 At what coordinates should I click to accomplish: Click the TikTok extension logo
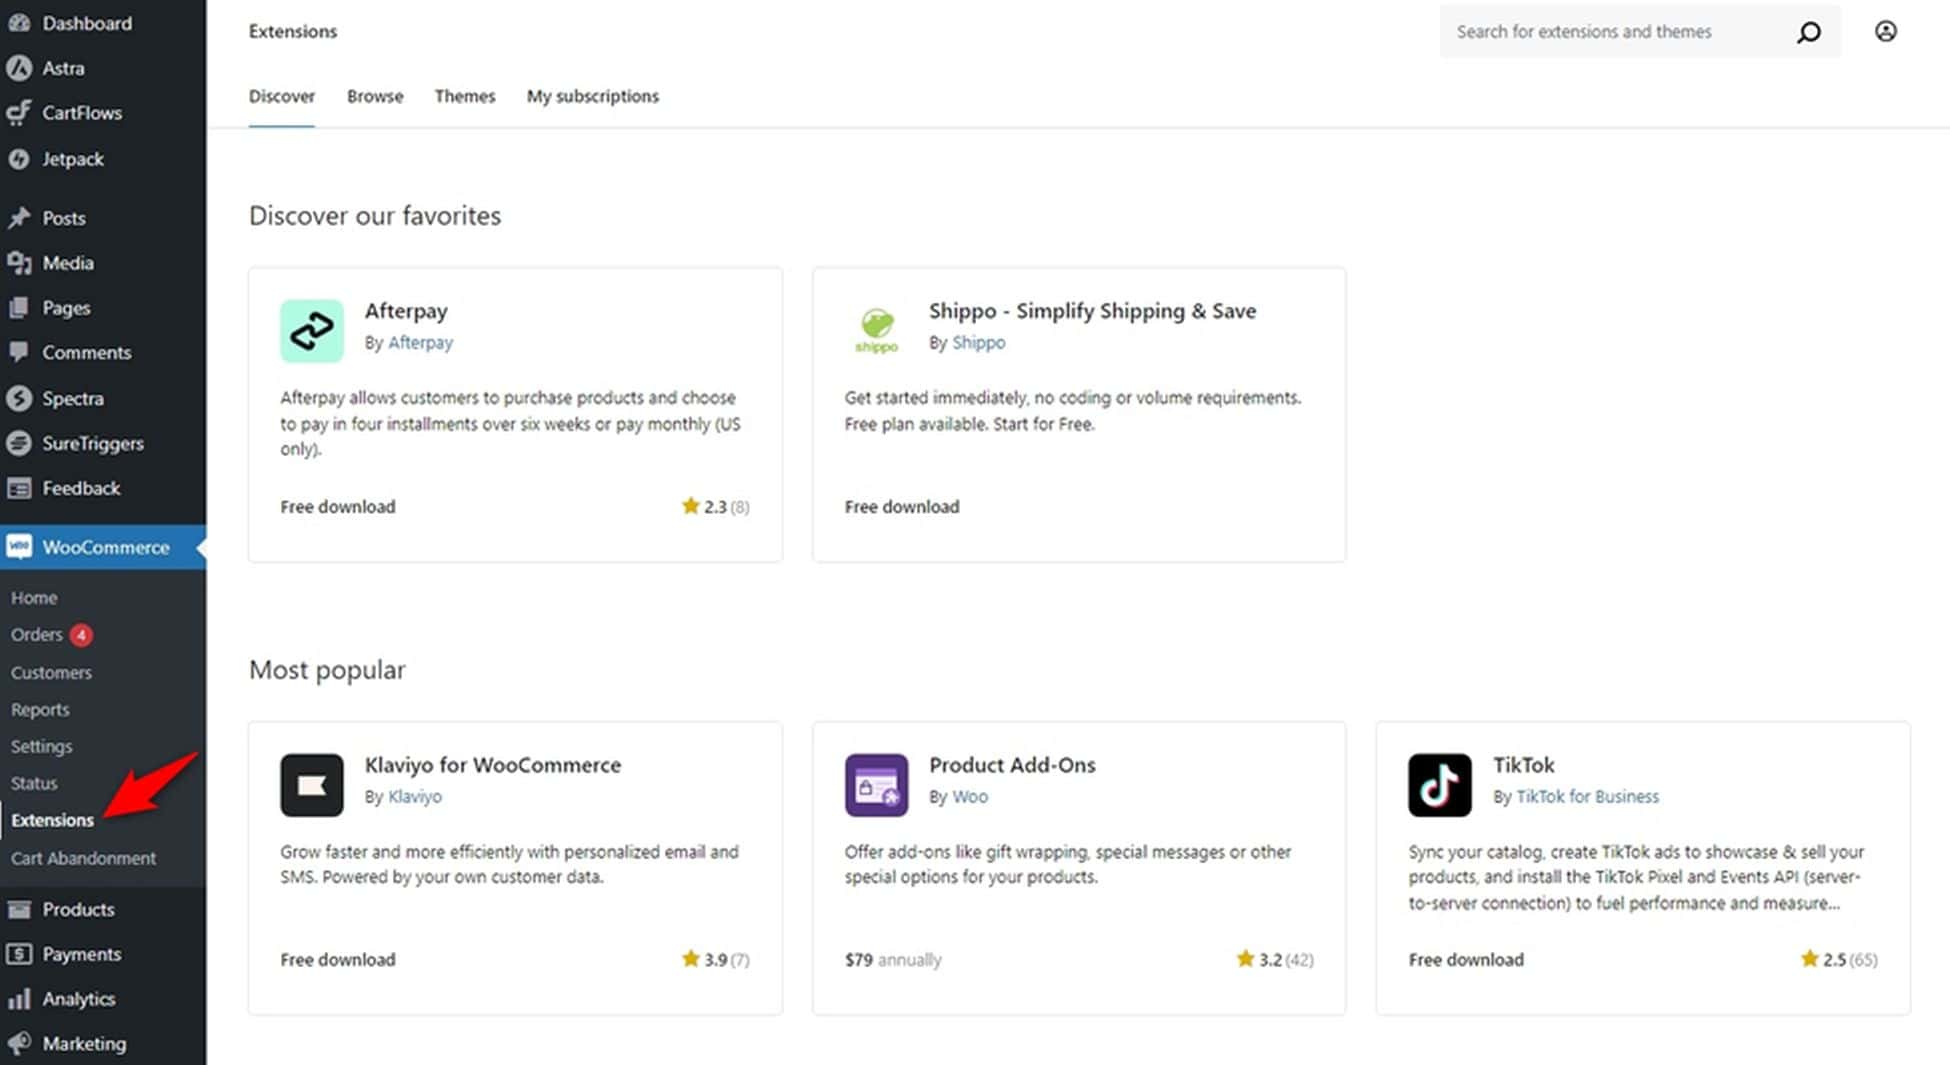(x=1440, y=785)
